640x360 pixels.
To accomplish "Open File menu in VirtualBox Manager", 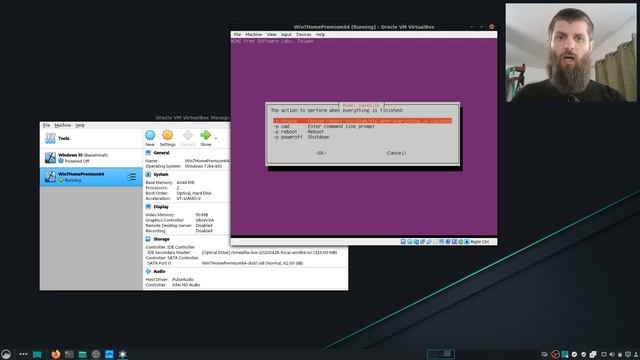I will pyautogui.click(x=47, y=125).
